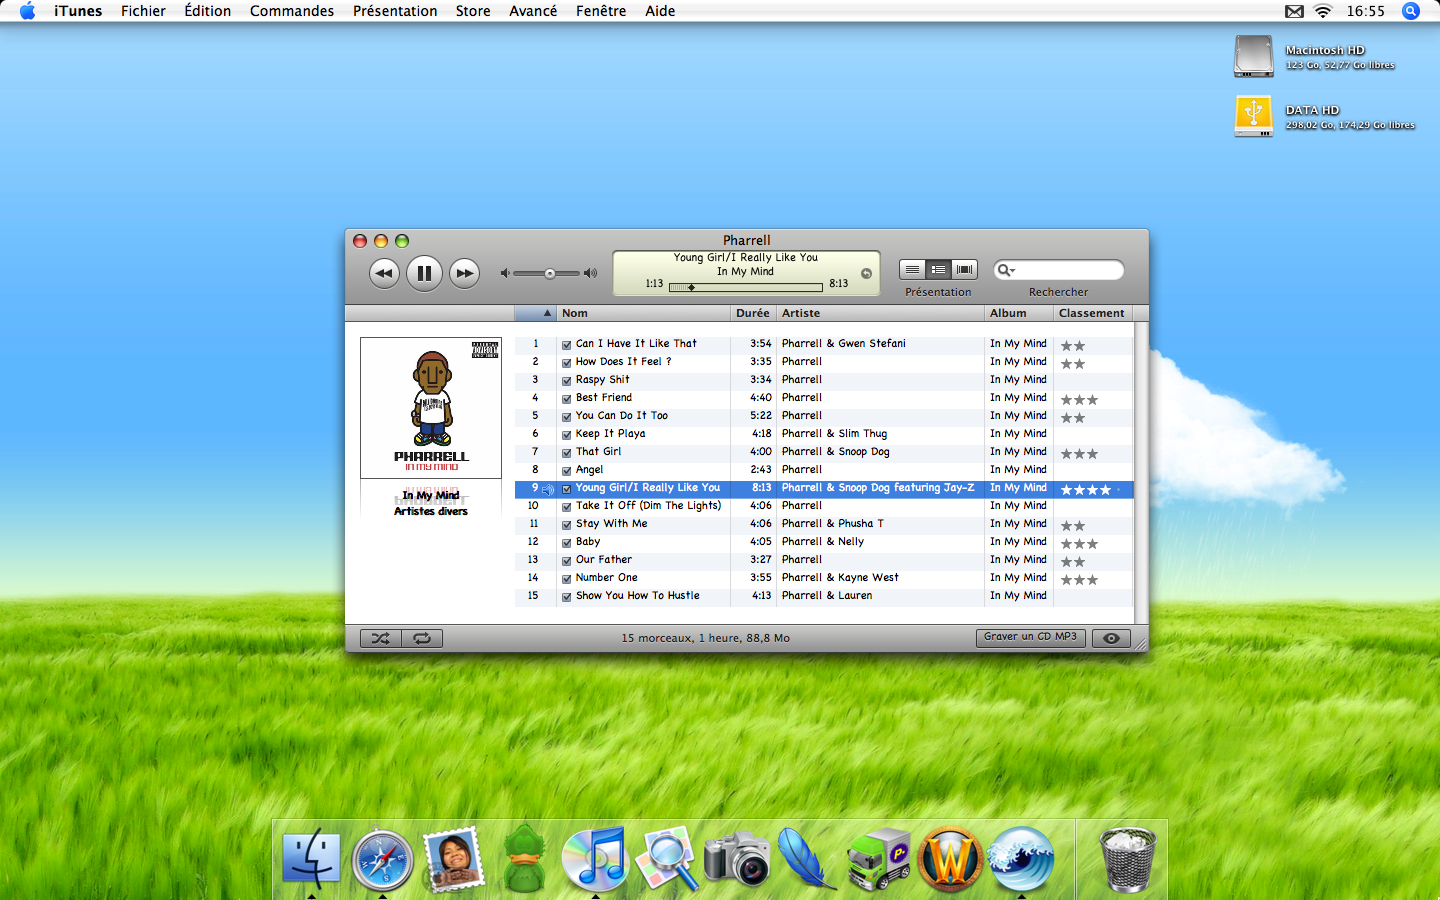The image size is (1440, 900).
Task: Open the Fichier menu
Action: (143, 11)
